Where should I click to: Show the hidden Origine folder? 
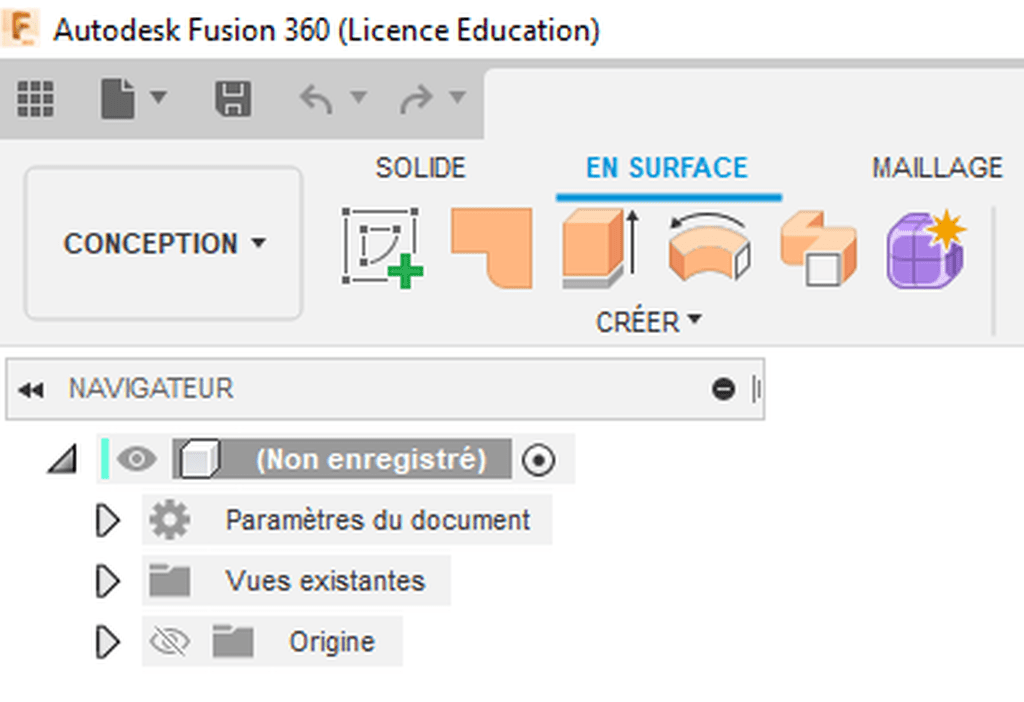pyautogui.click(x=169, y=642)
